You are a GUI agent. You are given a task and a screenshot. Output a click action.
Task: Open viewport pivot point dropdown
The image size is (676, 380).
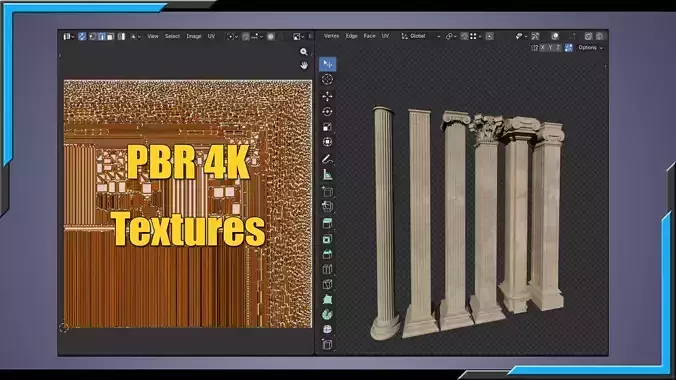pos(451,36)
